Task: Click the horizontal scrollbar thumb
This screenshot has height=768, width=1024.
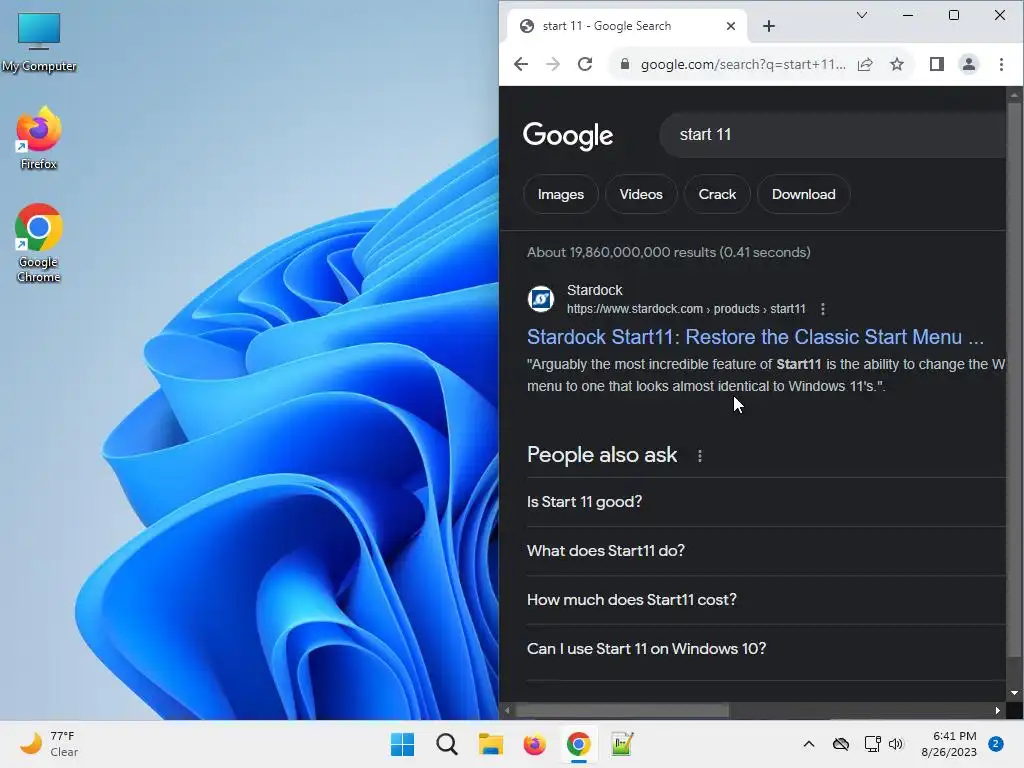Action: click(622, 710)
